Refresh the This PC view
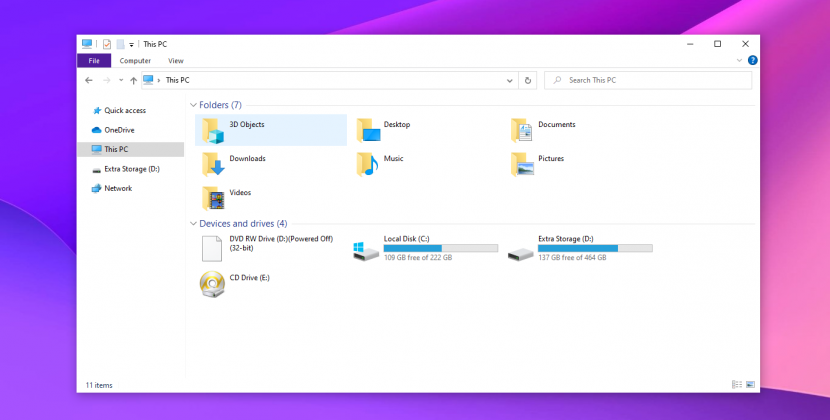 tap(528, 81)
